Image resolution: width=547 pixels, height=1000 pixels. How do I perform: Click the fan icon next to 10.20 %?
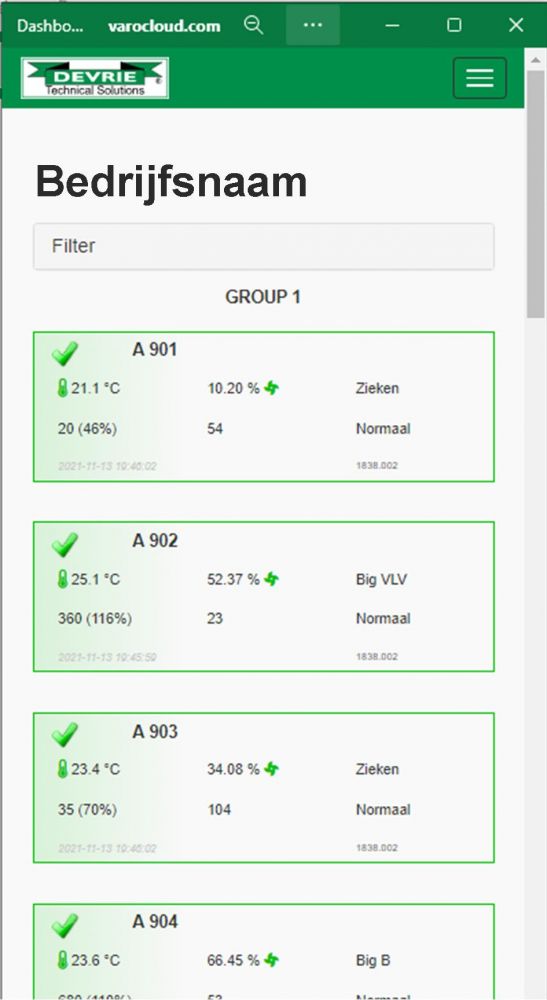272,388
